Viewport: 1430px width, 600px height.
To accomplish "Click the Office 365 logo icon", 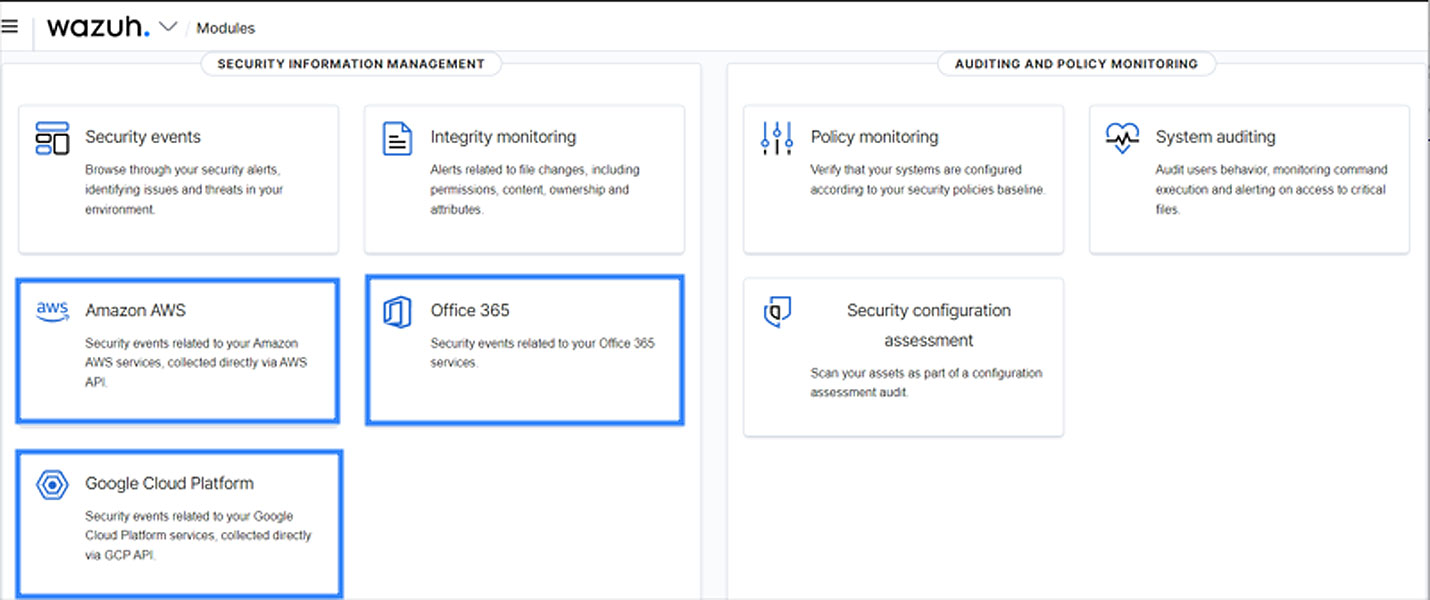I will point(398,312).
